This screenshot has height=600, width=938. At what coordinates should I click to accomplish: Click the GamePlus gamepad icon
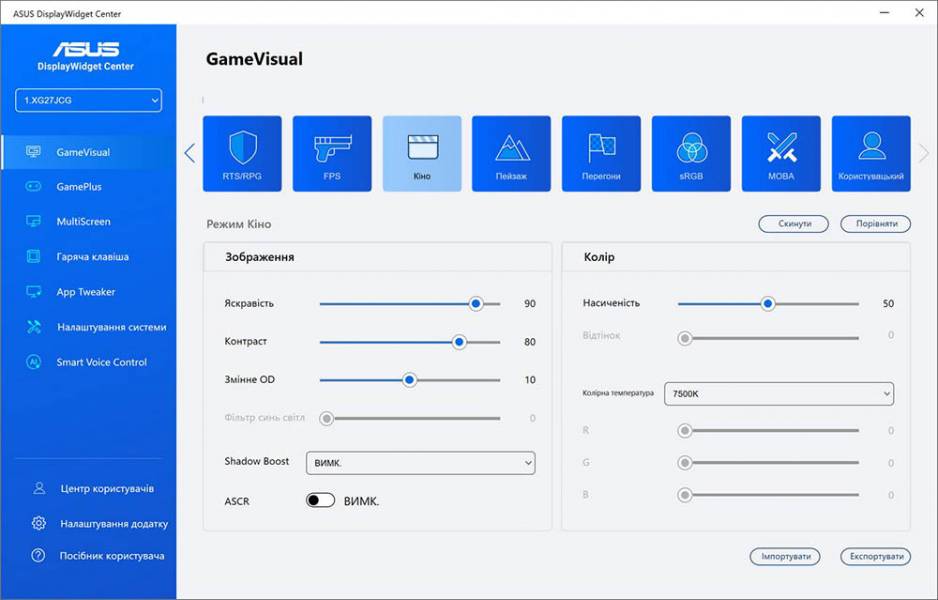pyautogui.click(x=34, y=187)
